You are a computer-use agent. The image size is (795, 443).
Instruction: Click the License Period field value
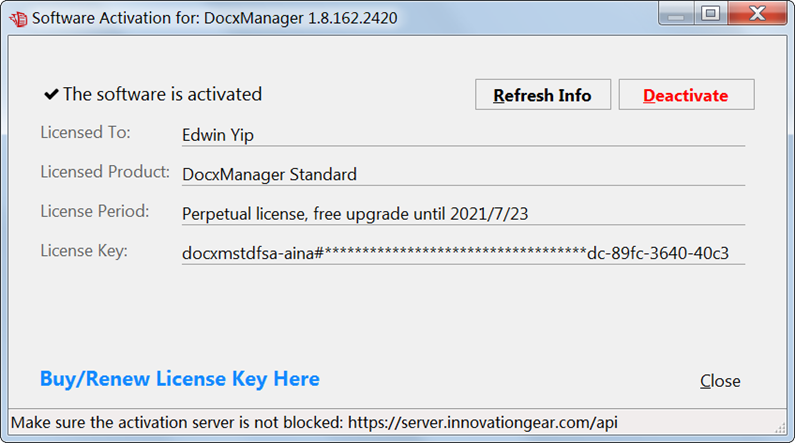click(463, 214)
